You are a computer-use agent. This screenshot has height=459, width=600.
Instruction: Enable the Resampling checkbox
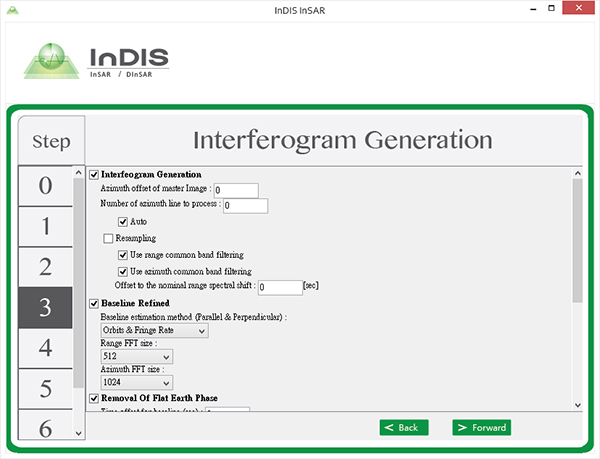[109, 238]
